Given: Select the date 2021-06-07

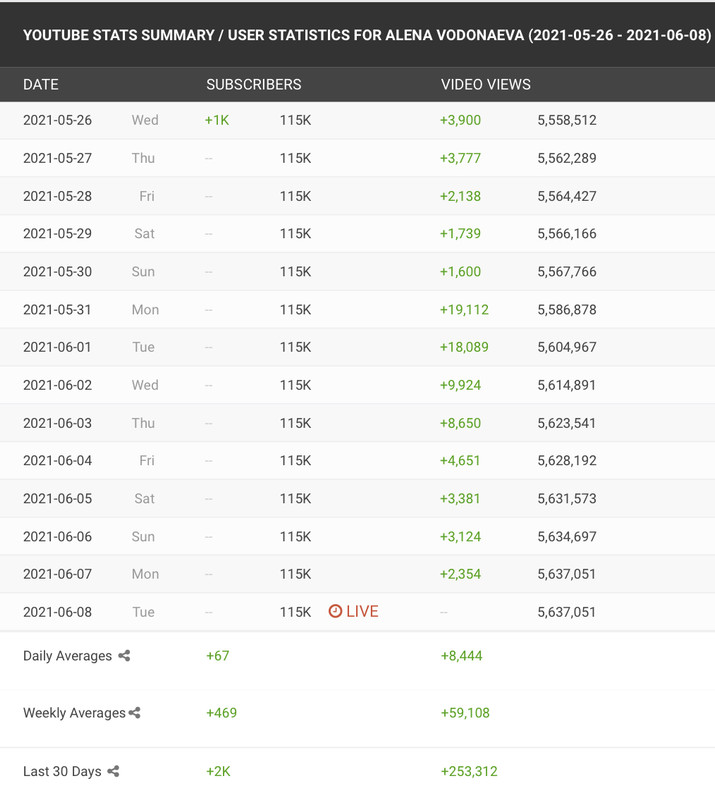Looking at the screenshot, I should click(58, 574).
